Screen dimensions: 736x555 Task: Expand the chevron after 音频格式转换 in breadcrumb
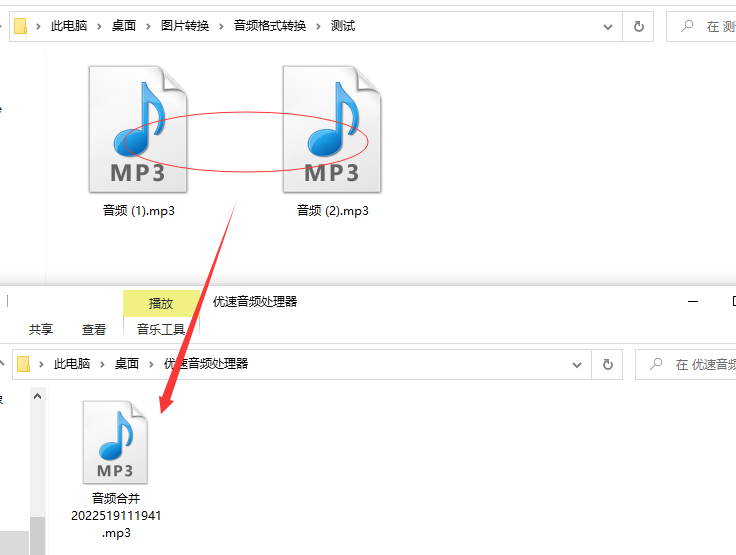[x=318, y=26]
